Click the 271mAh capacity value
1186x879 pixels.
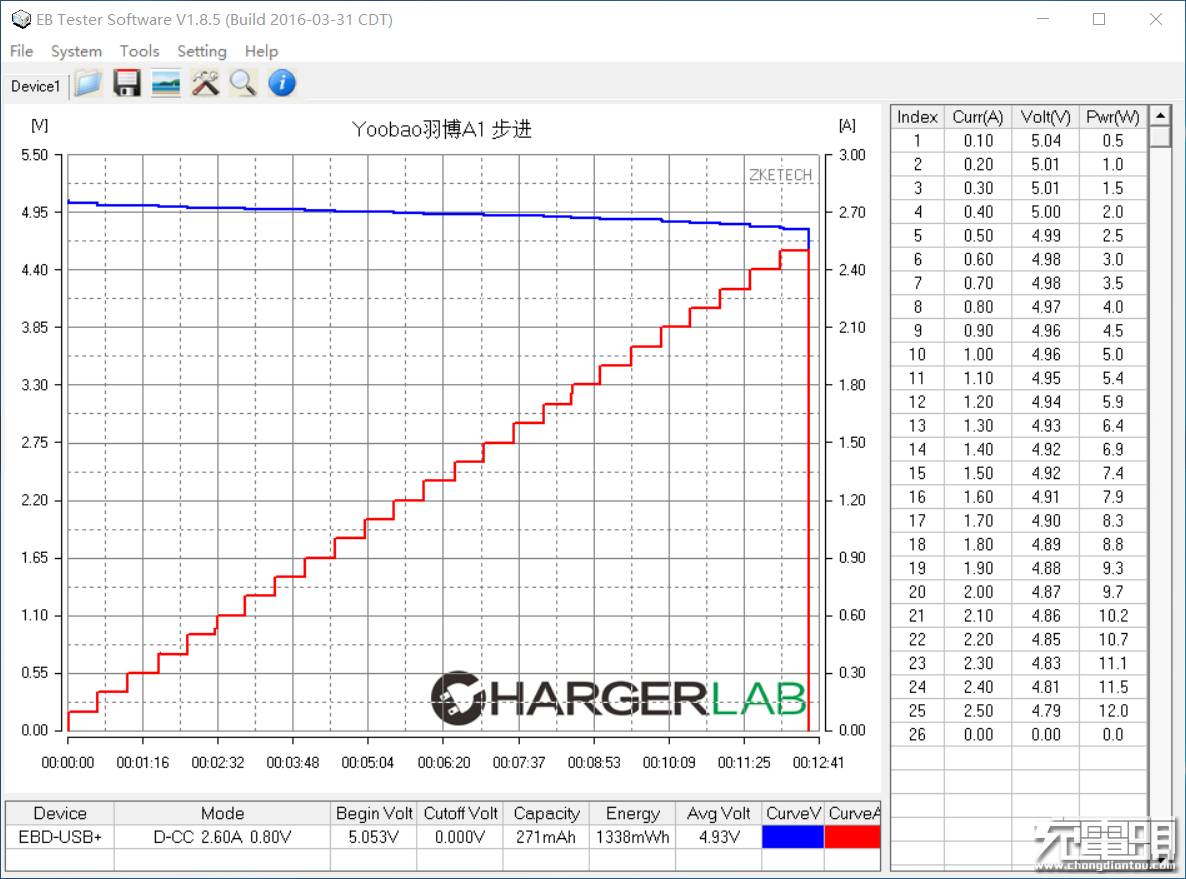[546, 837]
